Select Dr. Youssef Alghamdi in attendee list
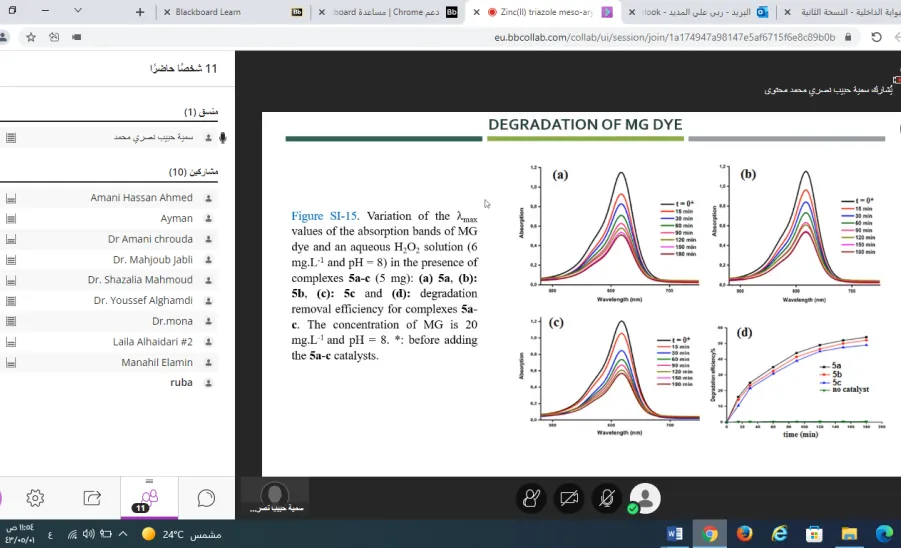901x548 pixels. [143, 300]
